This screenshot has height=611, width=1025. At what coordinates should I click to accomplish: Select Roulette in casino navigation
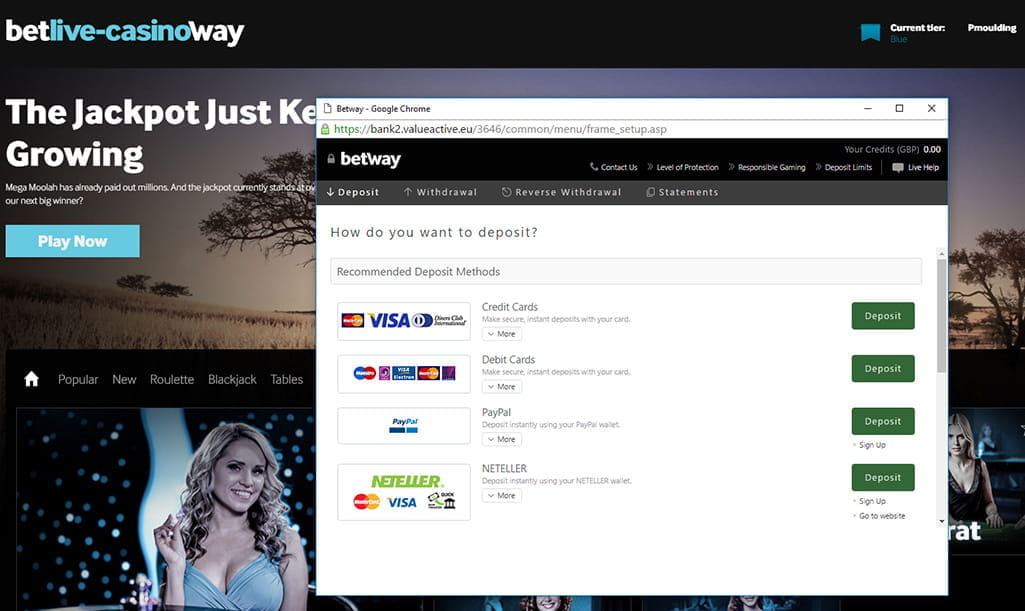172,379
